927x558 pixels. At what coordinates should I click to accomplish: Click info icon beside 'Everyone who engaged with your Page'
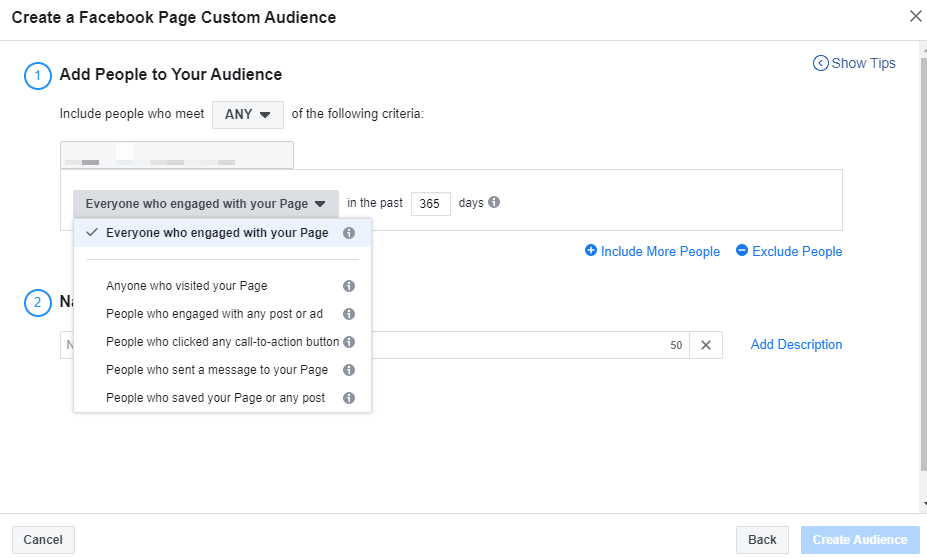tap(349, 233)
